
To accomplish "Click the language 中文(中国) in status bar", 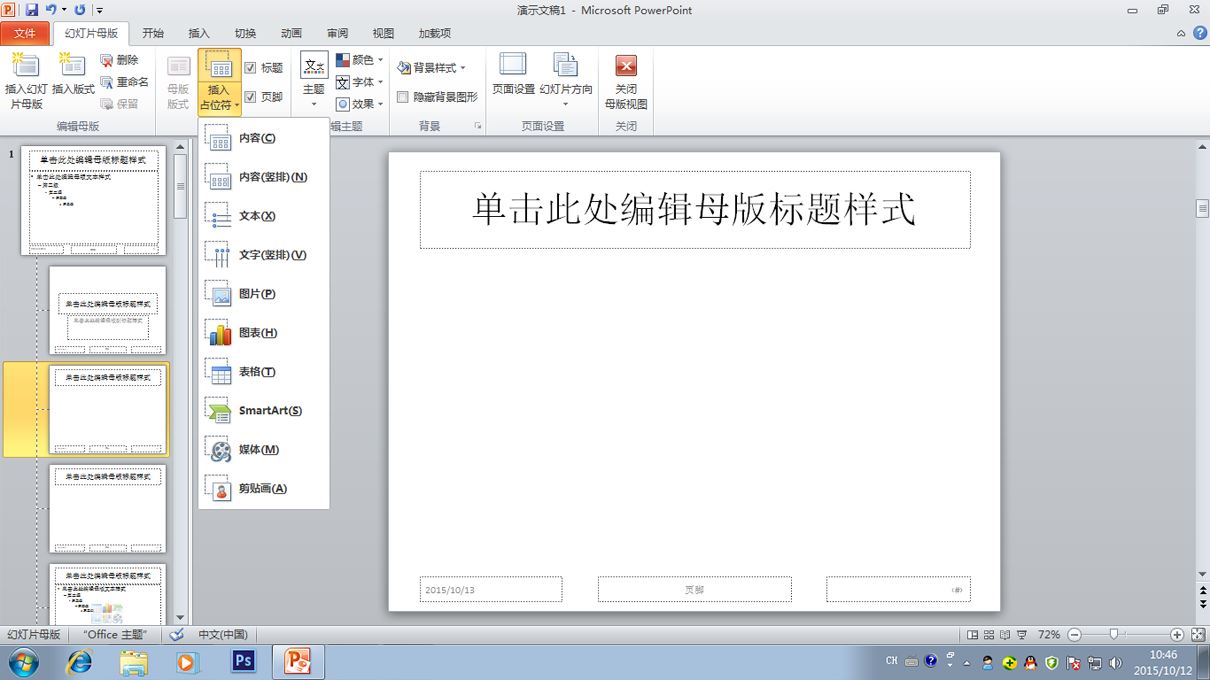I will click(222, 635).
